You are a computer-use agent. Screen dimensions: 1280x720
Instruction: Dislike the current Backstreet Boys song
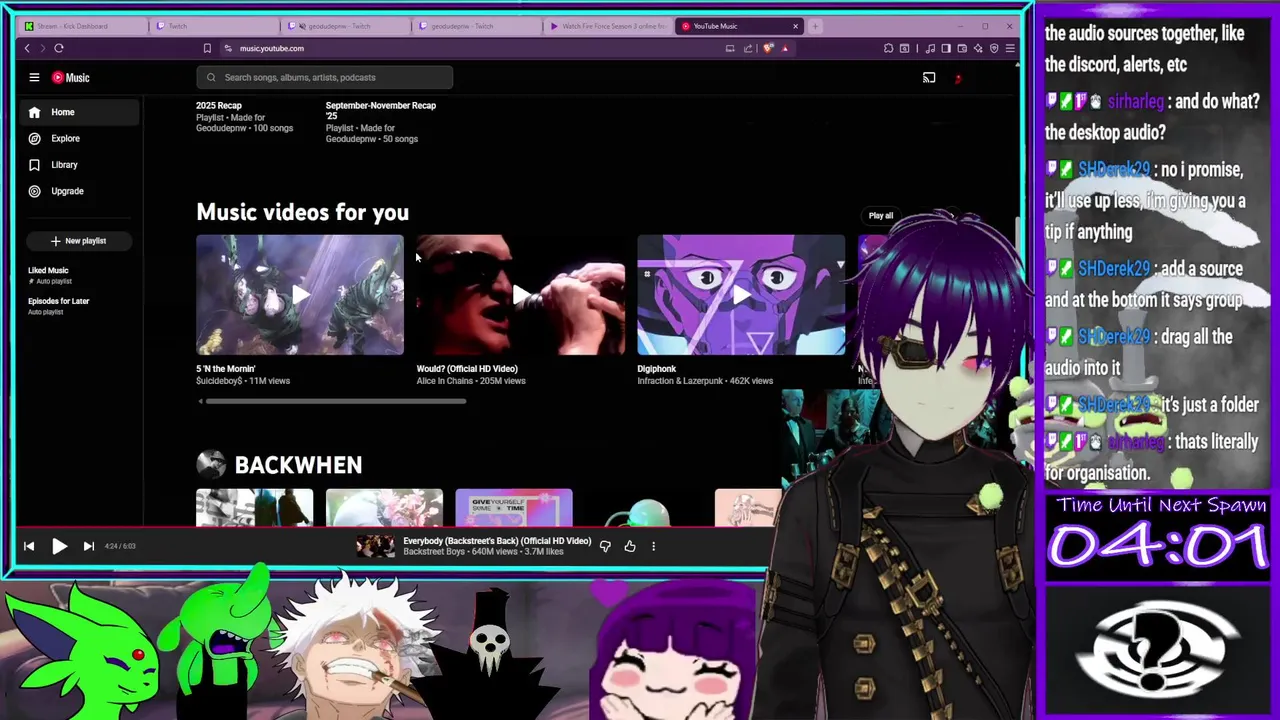605,546
